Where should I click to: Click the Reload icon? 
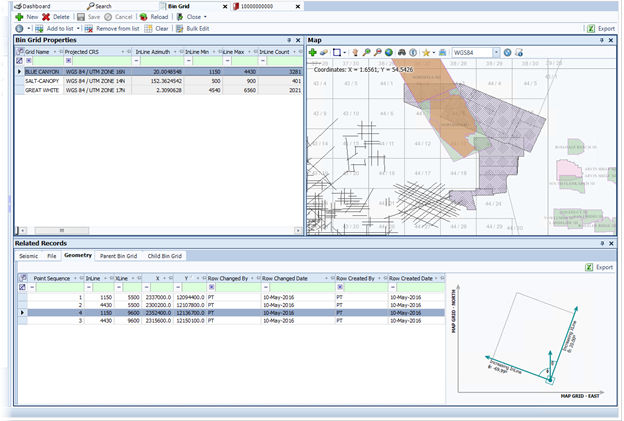(143, 17)
